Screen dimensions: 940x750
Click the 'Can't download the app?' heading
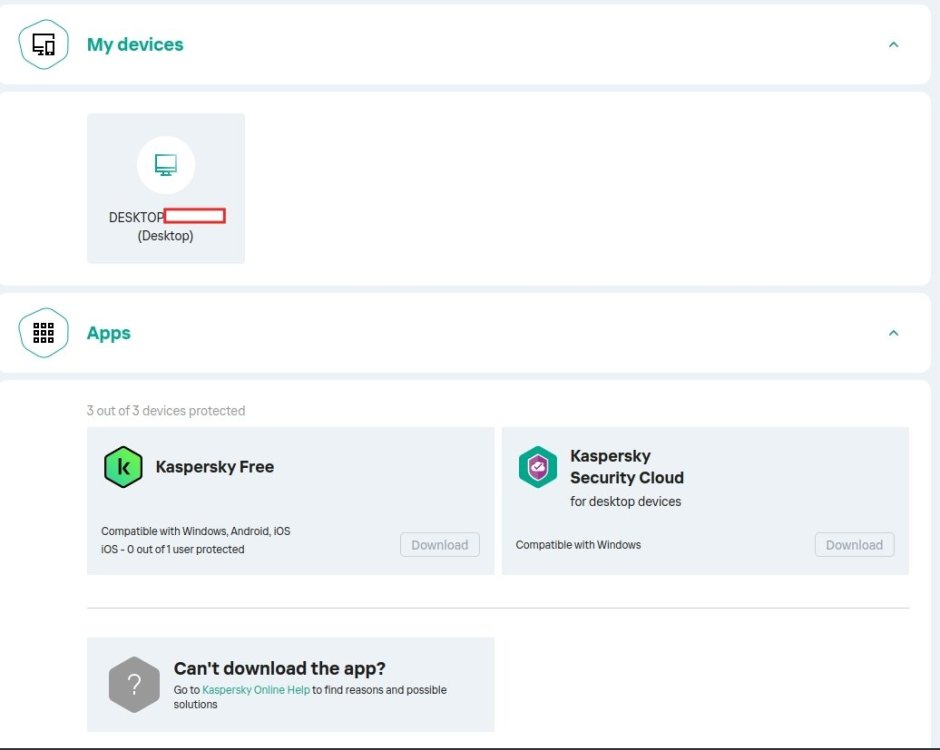tap(279, 668)
